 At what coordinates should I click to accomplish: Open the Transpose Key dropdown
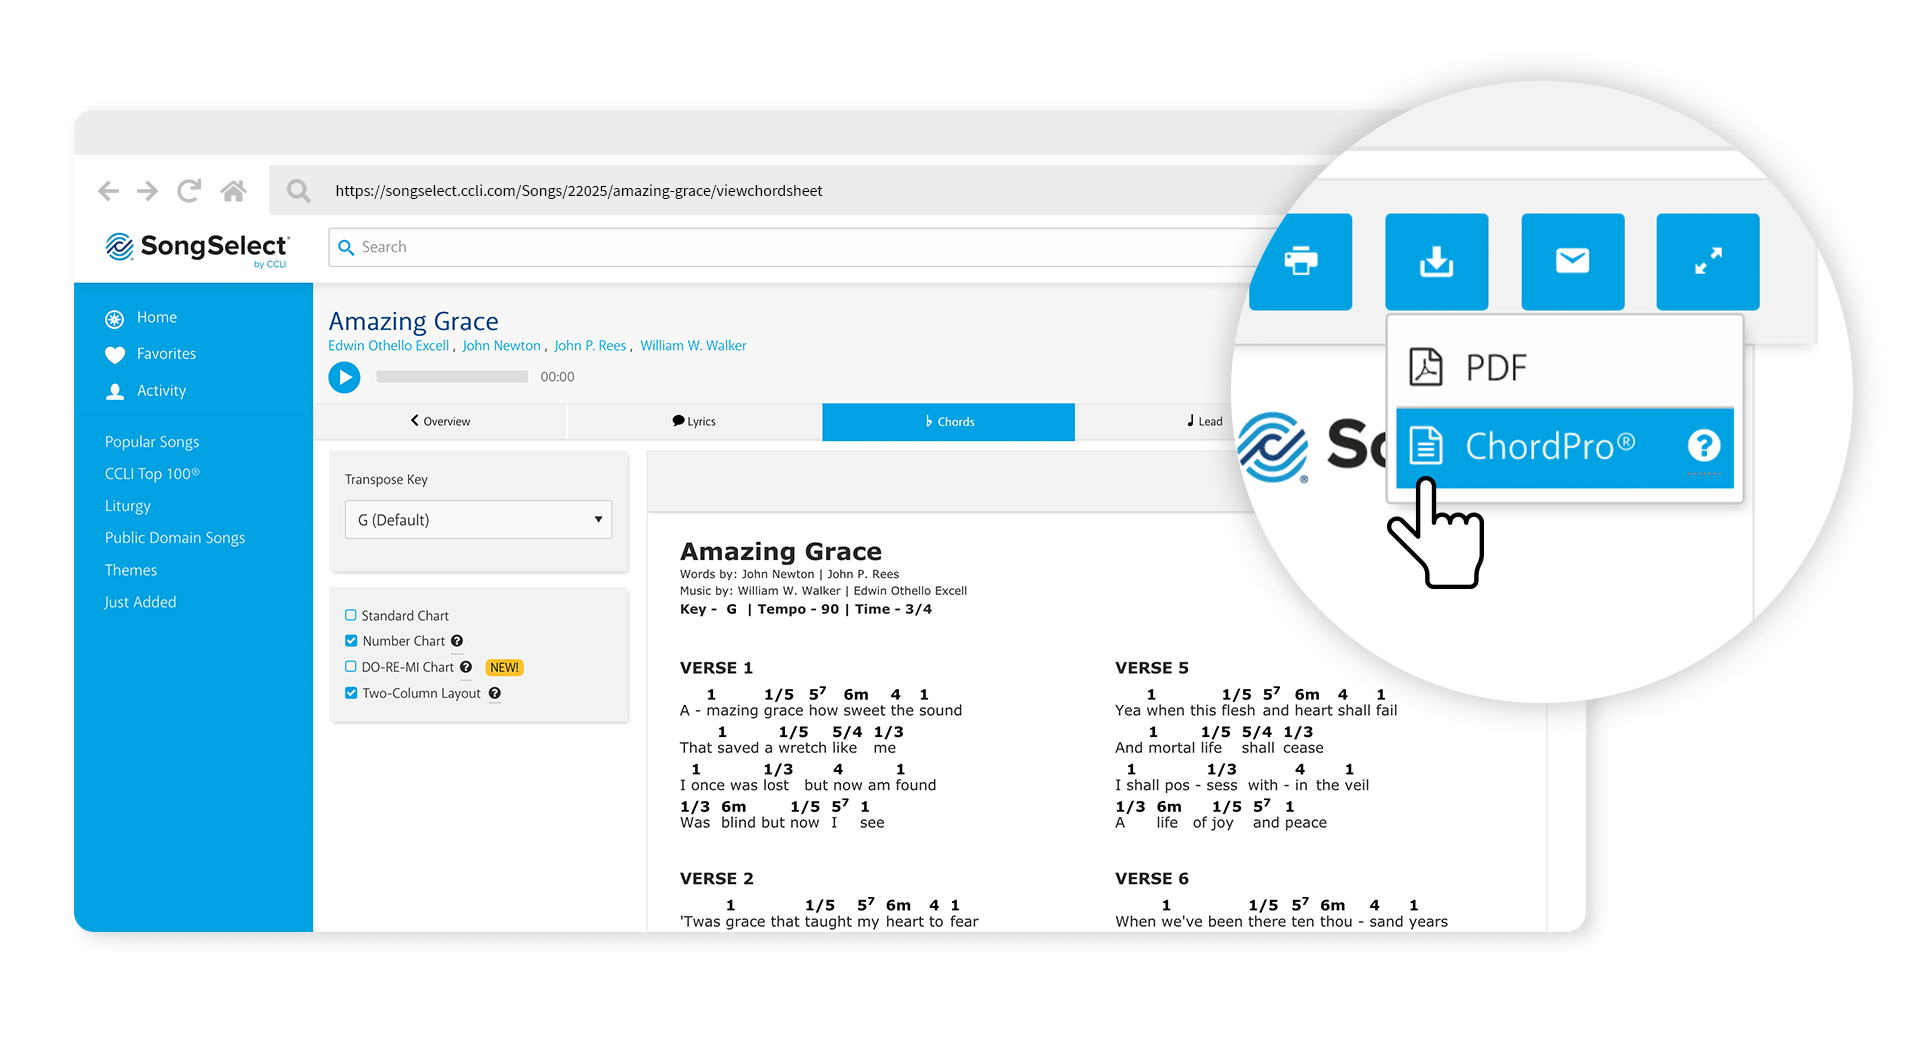[x=478, y=520]
